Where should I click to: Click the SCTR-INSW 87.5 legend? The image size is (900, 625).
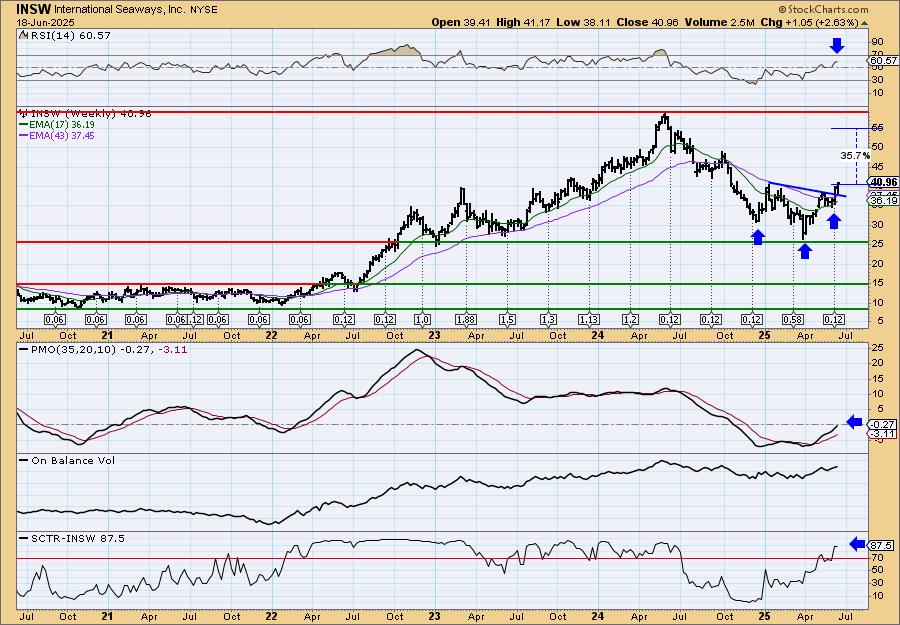72,538
